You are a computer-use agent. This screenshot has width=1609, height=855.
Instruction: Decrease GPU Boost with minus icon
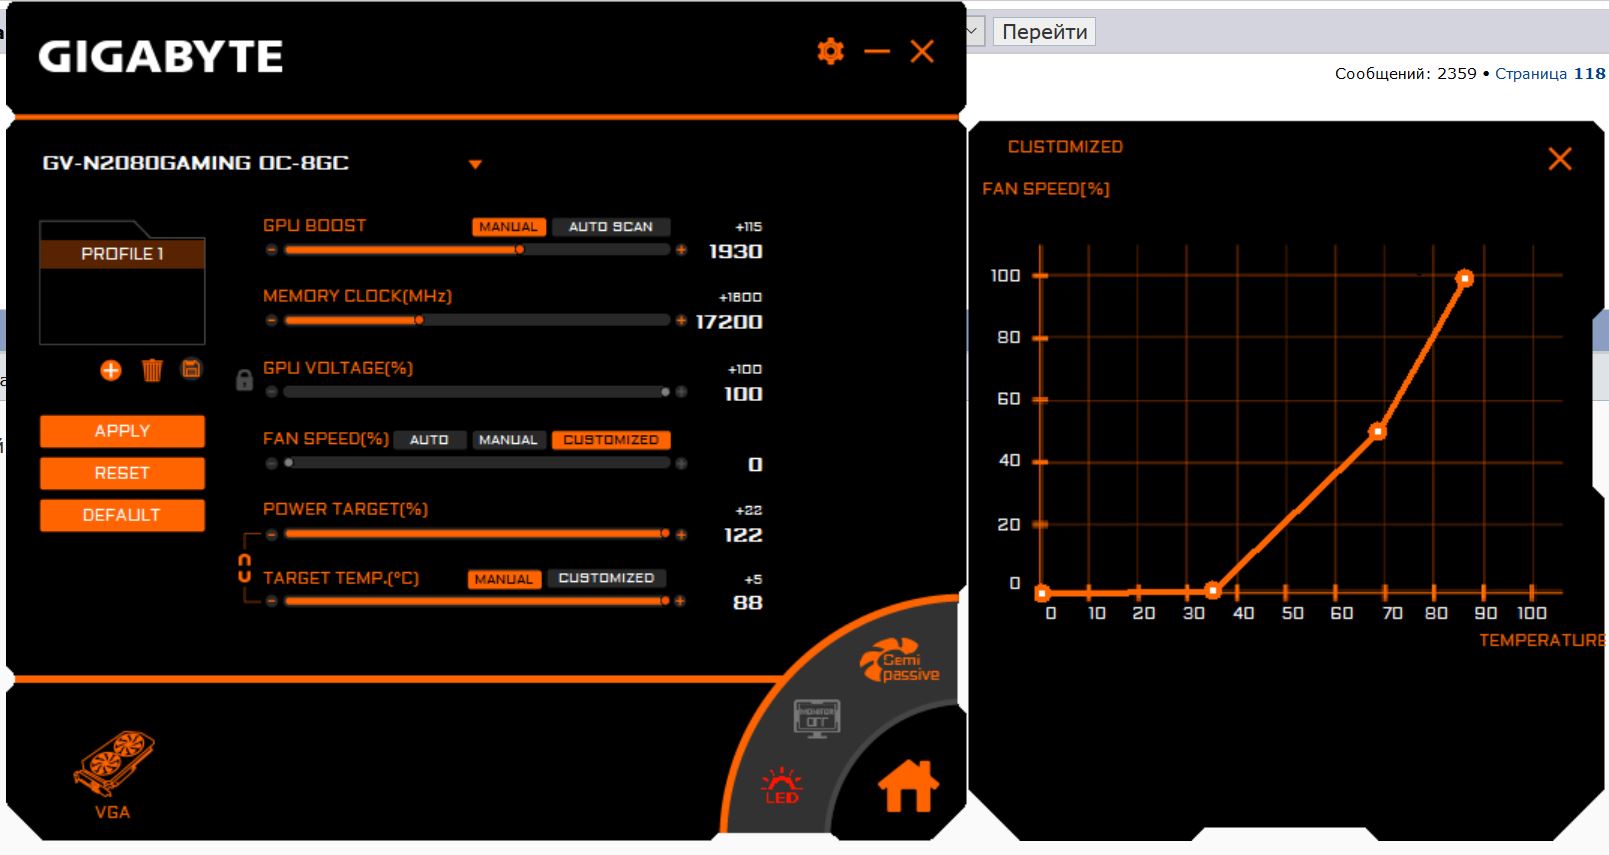272,250
